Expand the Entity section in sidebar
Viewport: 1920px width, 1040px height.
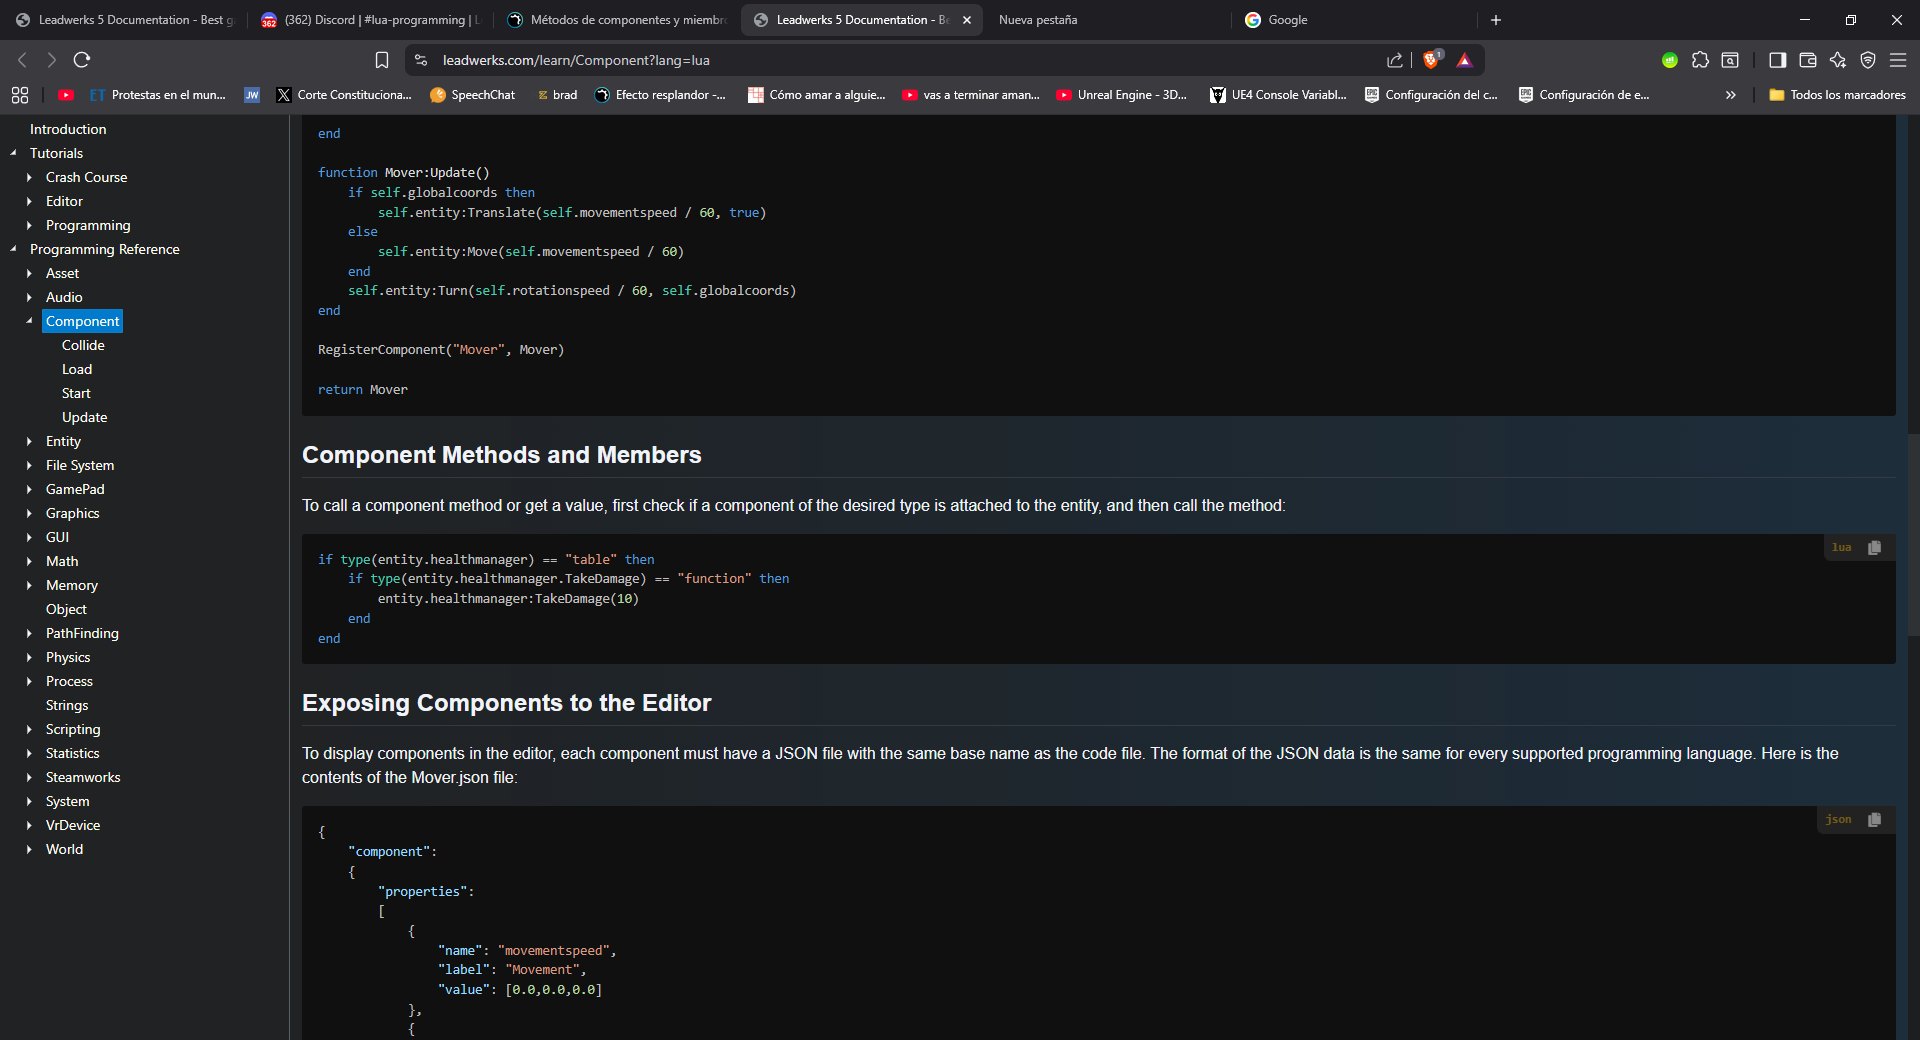tap(29, 441)
